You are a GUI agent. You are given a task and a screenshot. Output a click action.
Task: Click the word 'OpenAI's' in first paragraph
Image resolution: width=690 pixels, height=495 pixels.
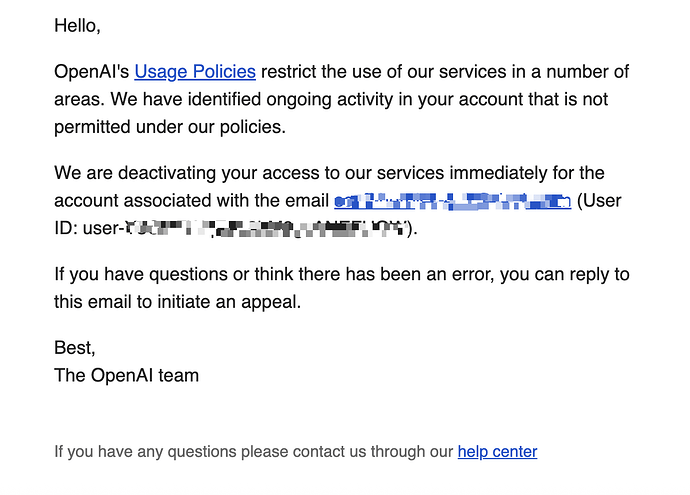coord(92,72)
